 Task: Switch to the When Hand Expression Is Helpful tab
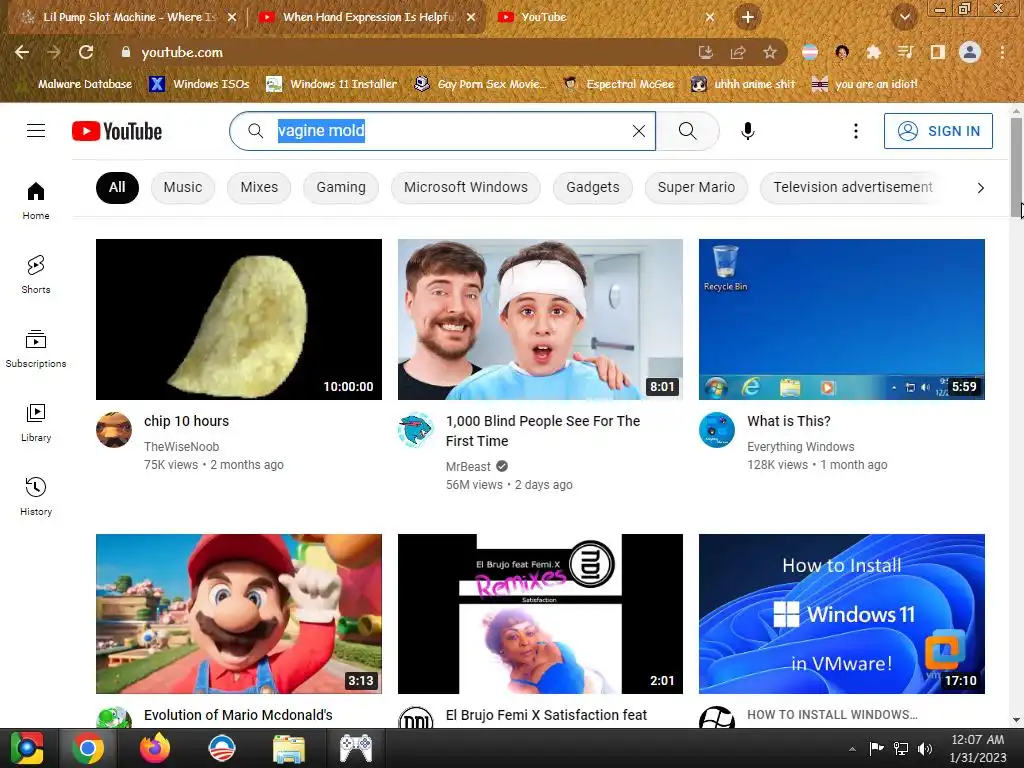[x=368, y=17]
